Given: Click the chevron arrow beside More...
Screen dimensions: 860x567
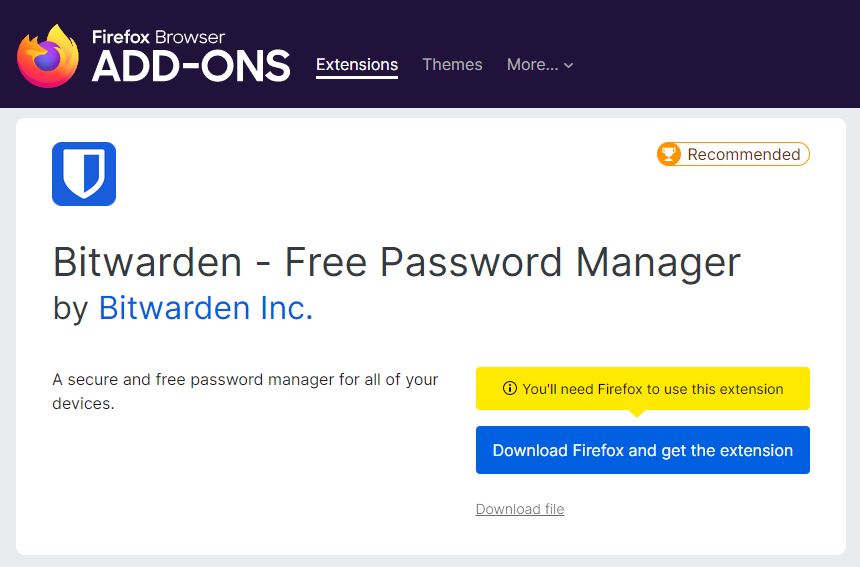Looking at the screenshot, I should click(x=569, y=65).
